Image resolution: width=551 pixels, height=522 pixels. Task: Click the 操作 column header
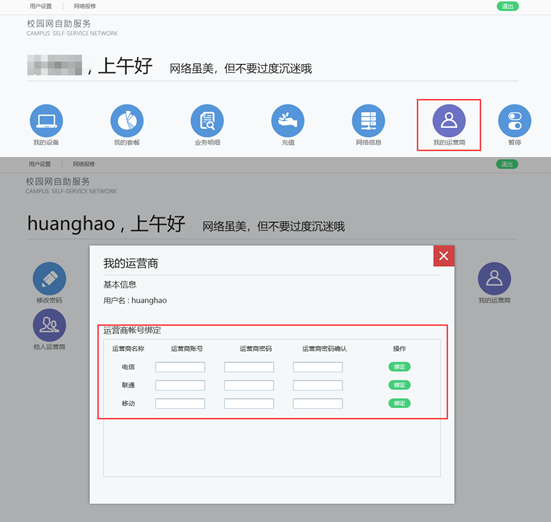[399, 349]
